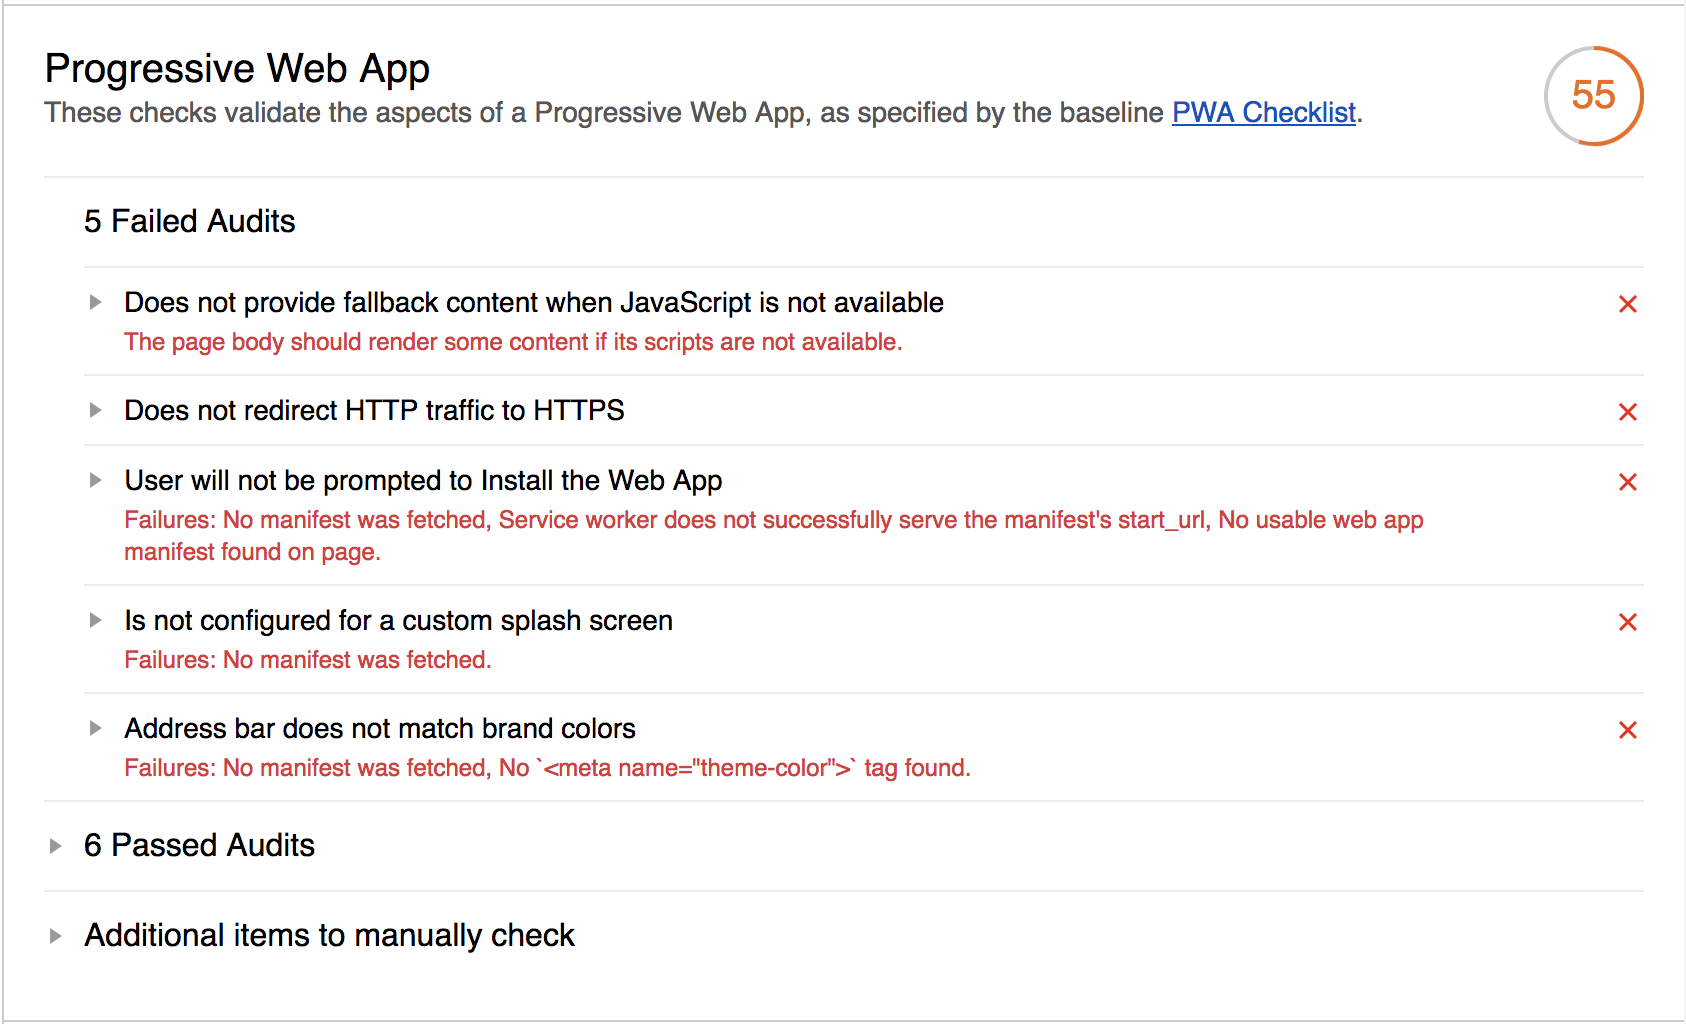Open the PWA Checklist link
Image resolution: width=1686 pixels, height=1024 pixels.
[x=1263, y=113]
